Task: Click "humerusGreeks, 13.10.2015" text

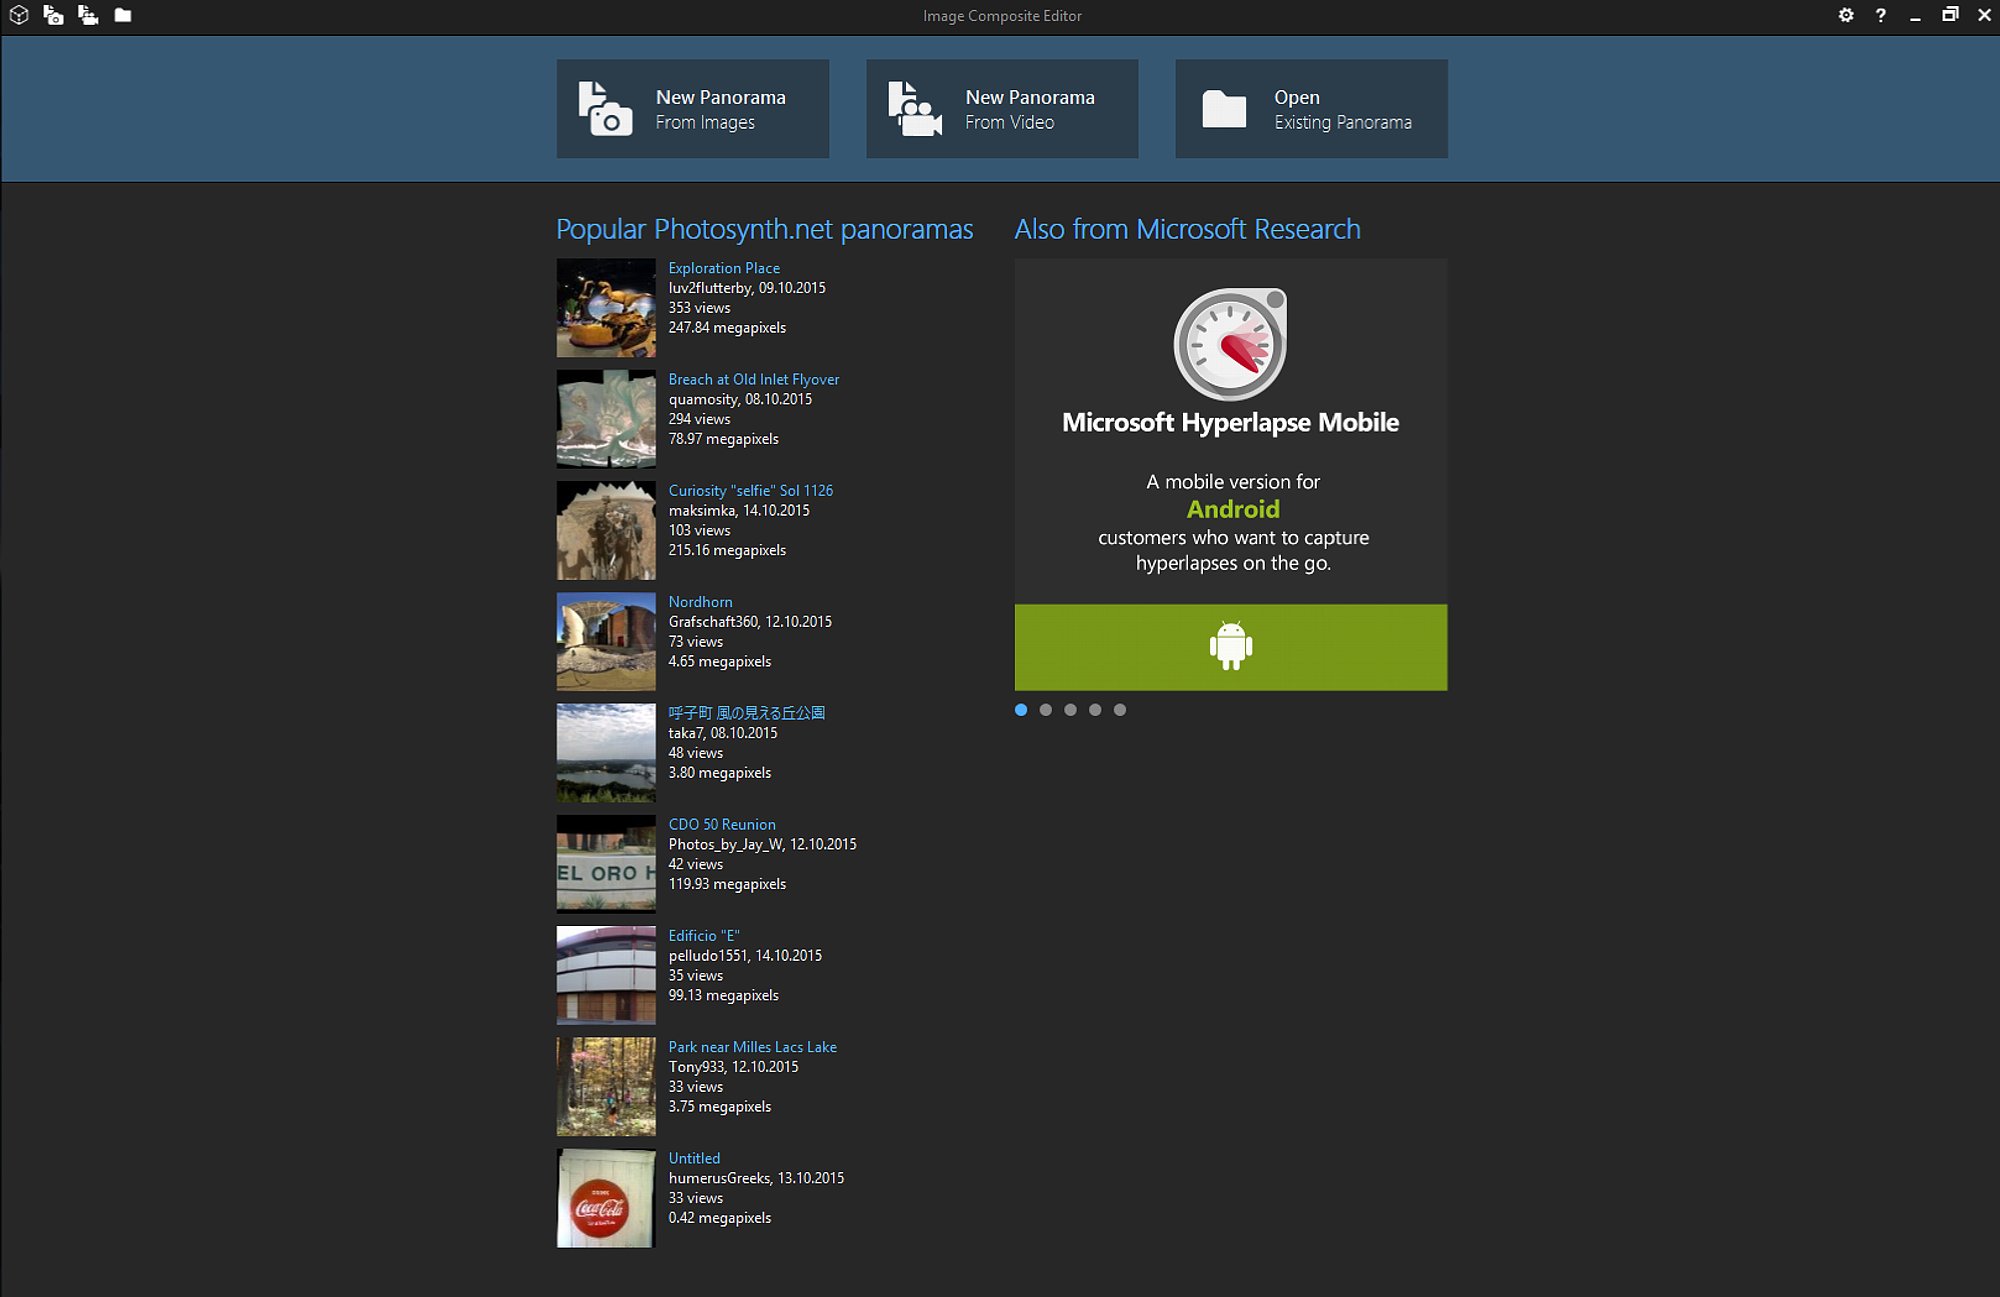Action: tap(756, 1178)
